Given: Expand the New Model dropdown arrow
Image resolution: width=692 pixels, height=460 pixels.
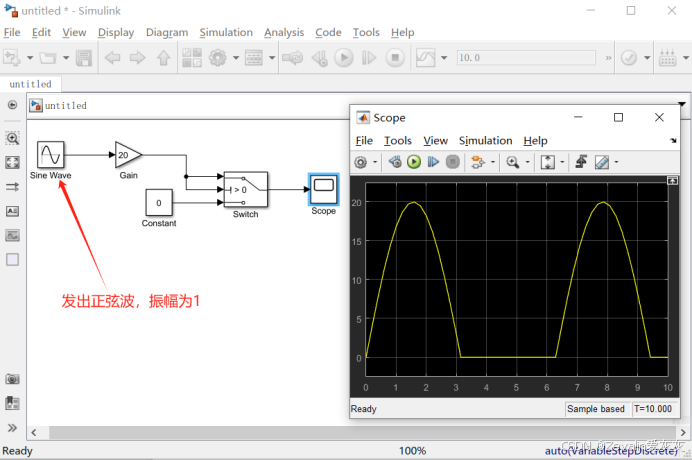Looking at the screenshot, I should click(x=30, y=58).
